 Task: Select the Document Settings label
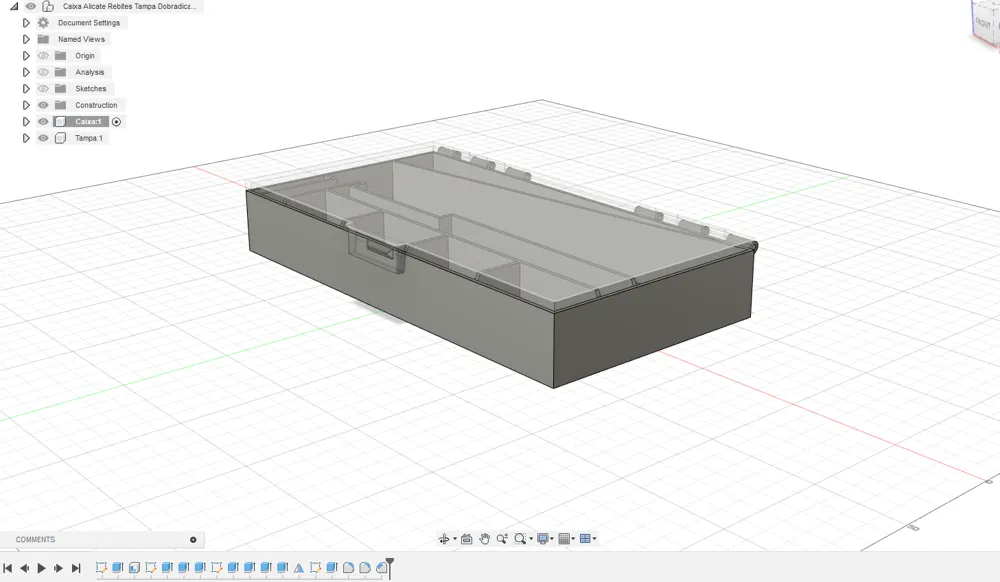tap(89, 22)
